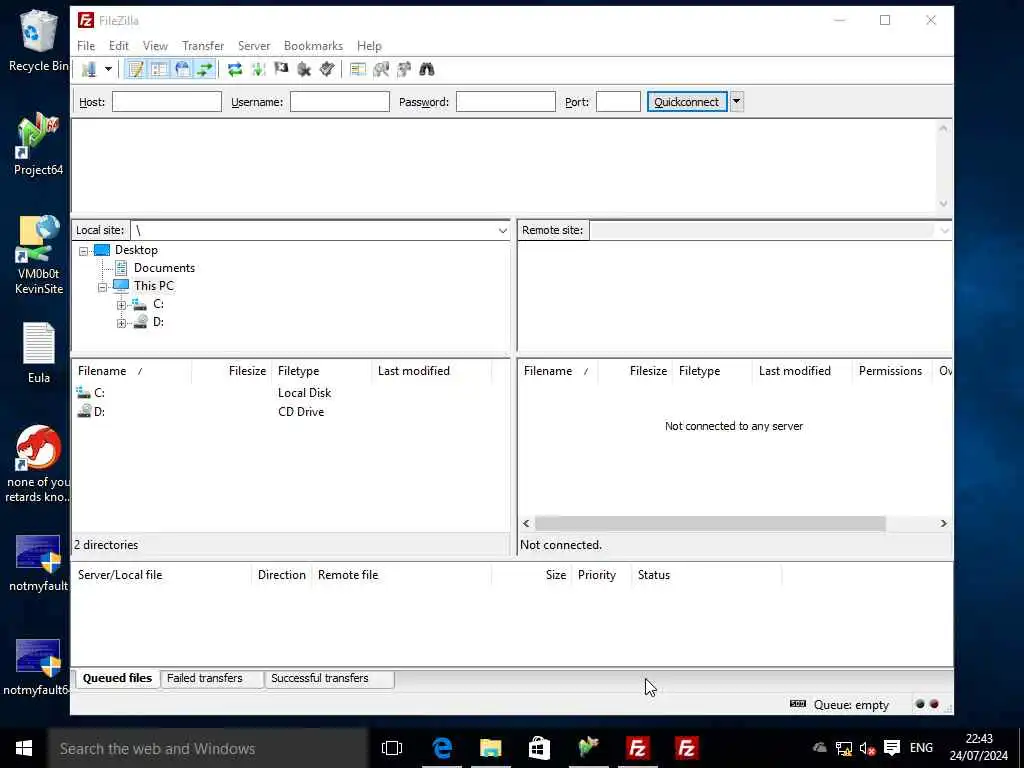Image resolution: width=1024 pixels, height=768 pixels.
Task: Toggle message log display icon
Action: pos(136,69)
